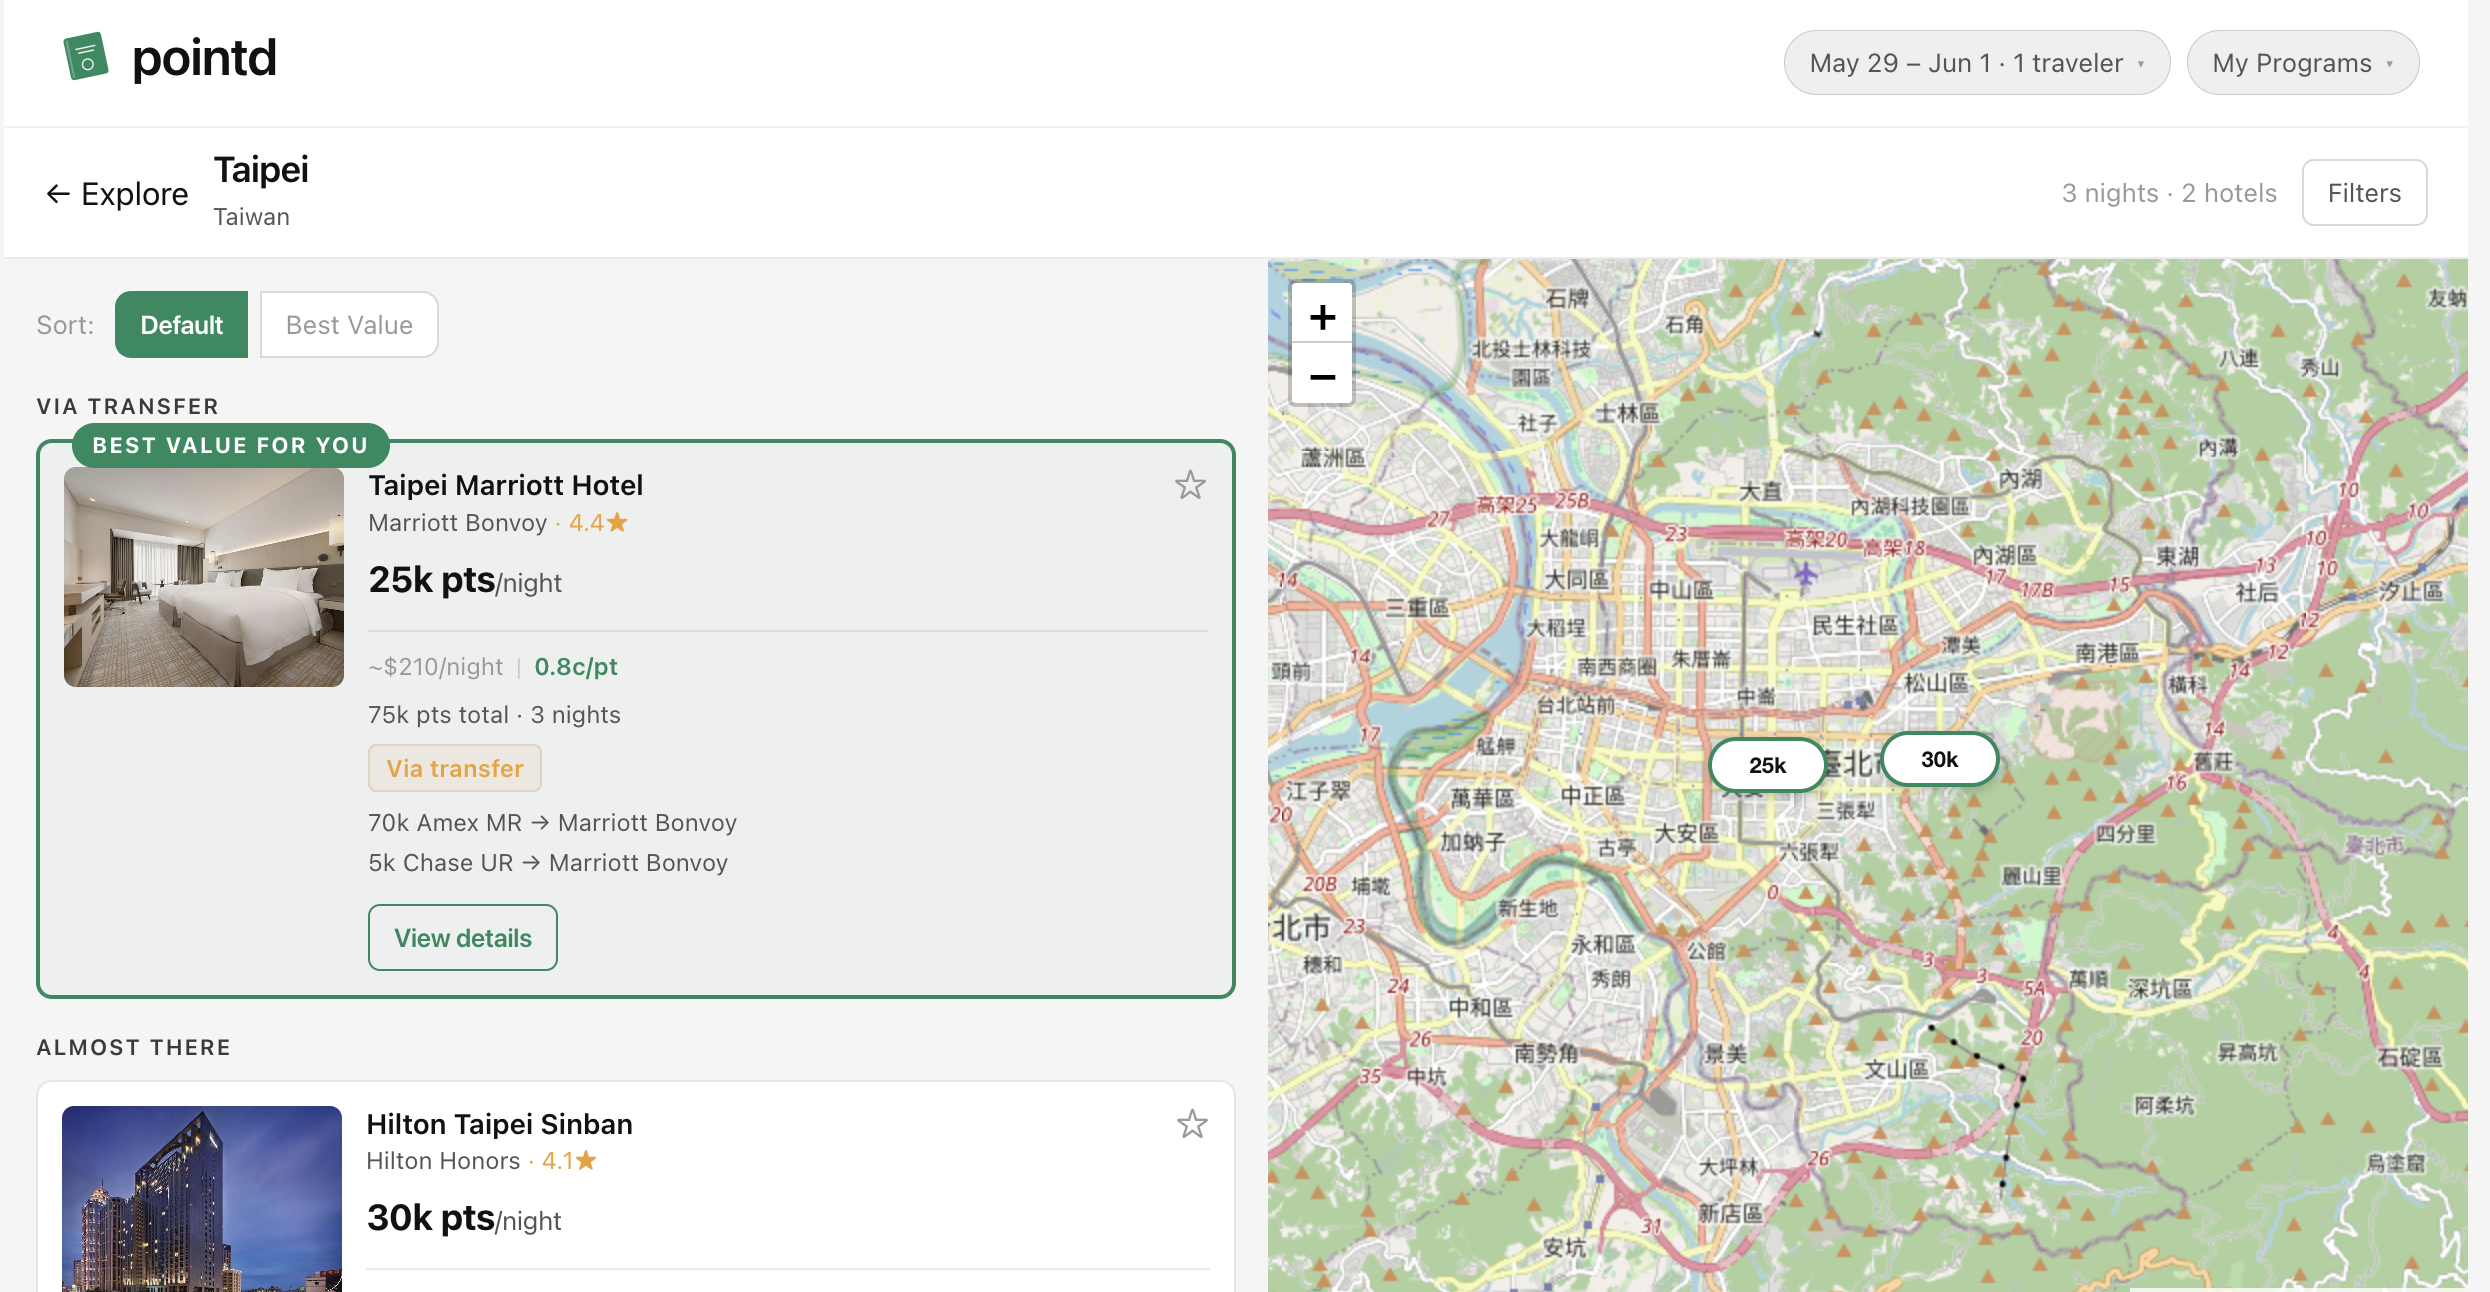This screenshot has height=1292, width=2490.
Task: Select the Default sort option
Action: click(181, 325)
